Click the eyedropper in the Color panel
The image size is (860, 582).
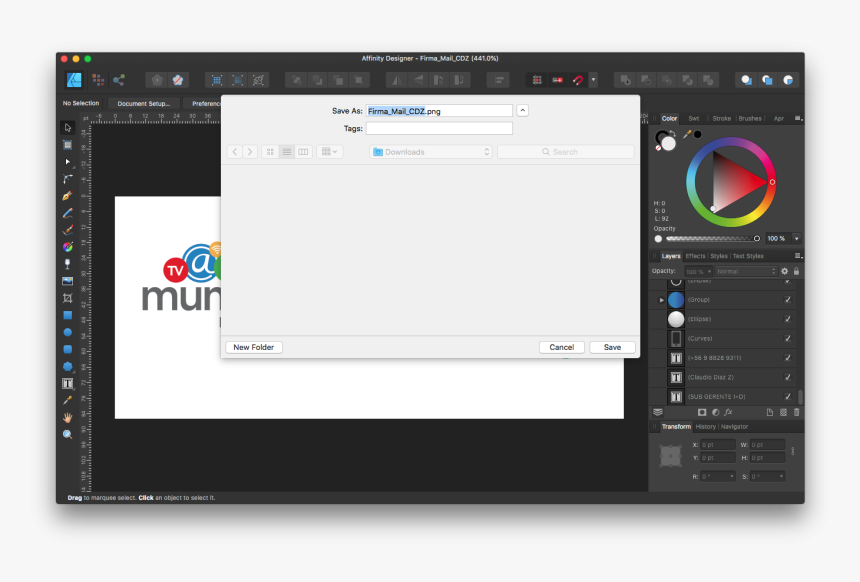pos(687,133)
